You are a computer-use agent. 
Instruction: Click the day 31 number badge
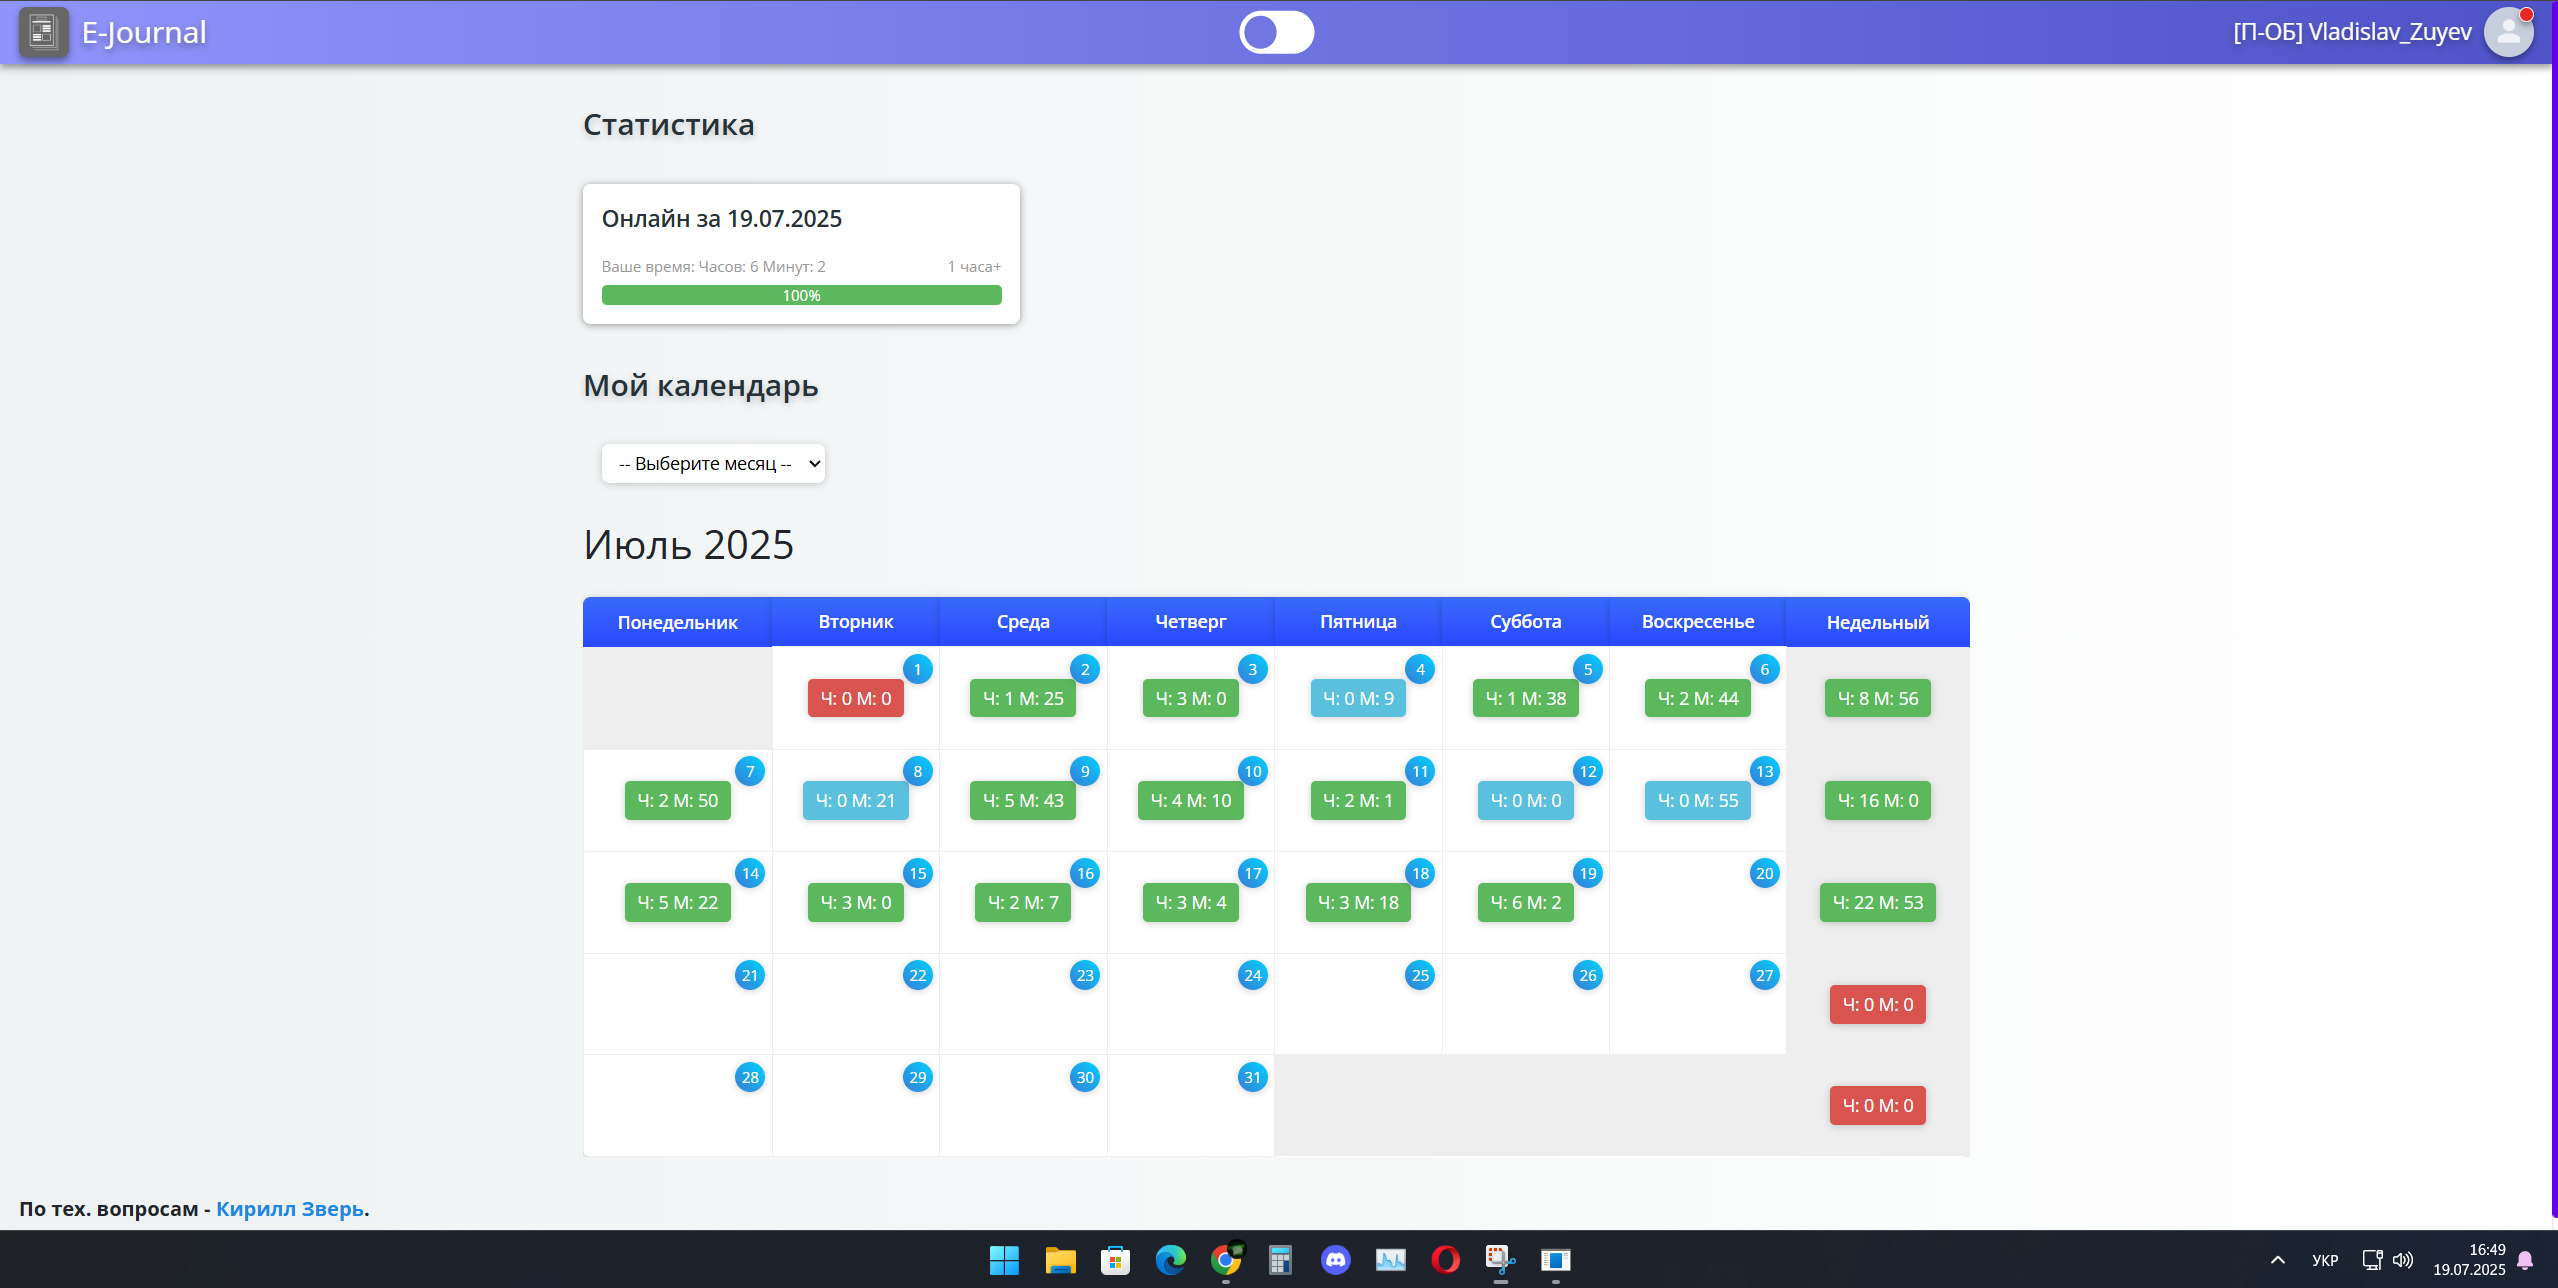(1252, 1077)
